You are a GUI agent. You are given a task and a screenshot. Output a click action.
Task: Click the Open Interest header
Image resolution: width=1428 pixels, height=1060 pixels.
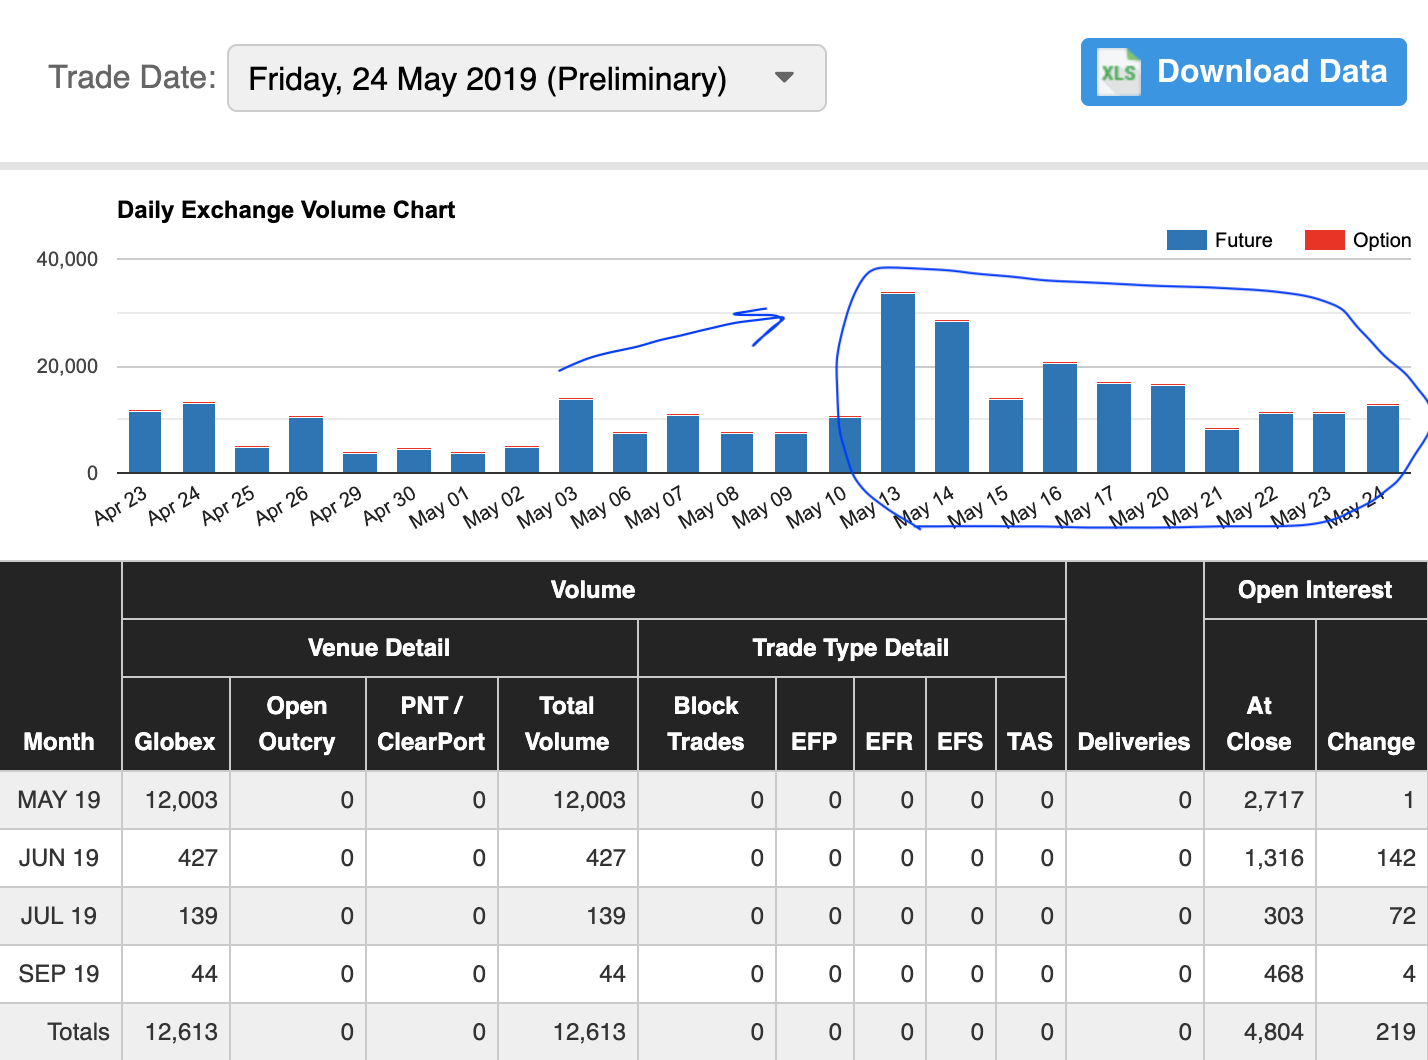tap(1314, 590)
